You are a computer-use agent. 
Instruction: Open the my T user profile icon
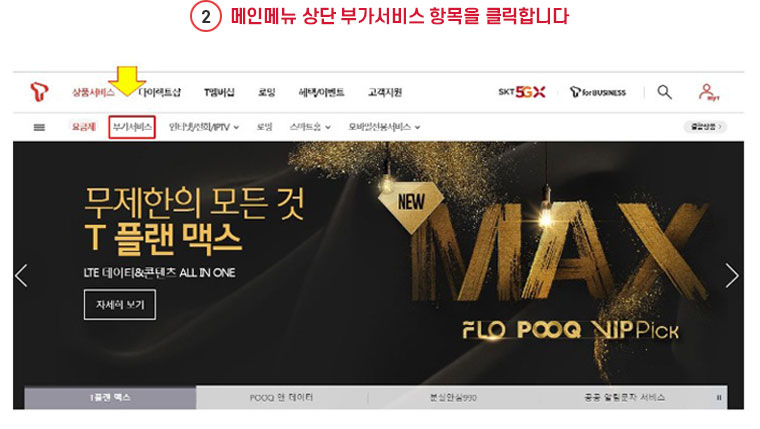pyautogui.click(x=708, y=92)
